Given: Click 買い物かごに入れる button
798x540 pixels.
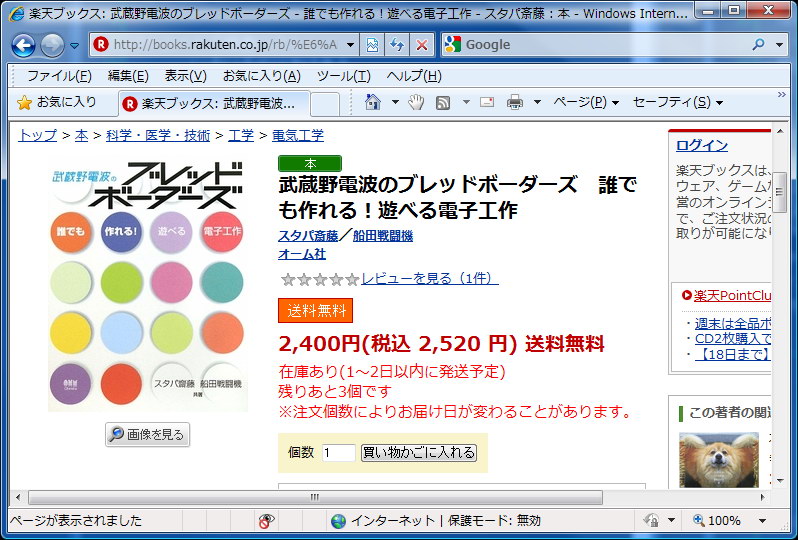Looking at the screenshot, I should pos(419,452).
